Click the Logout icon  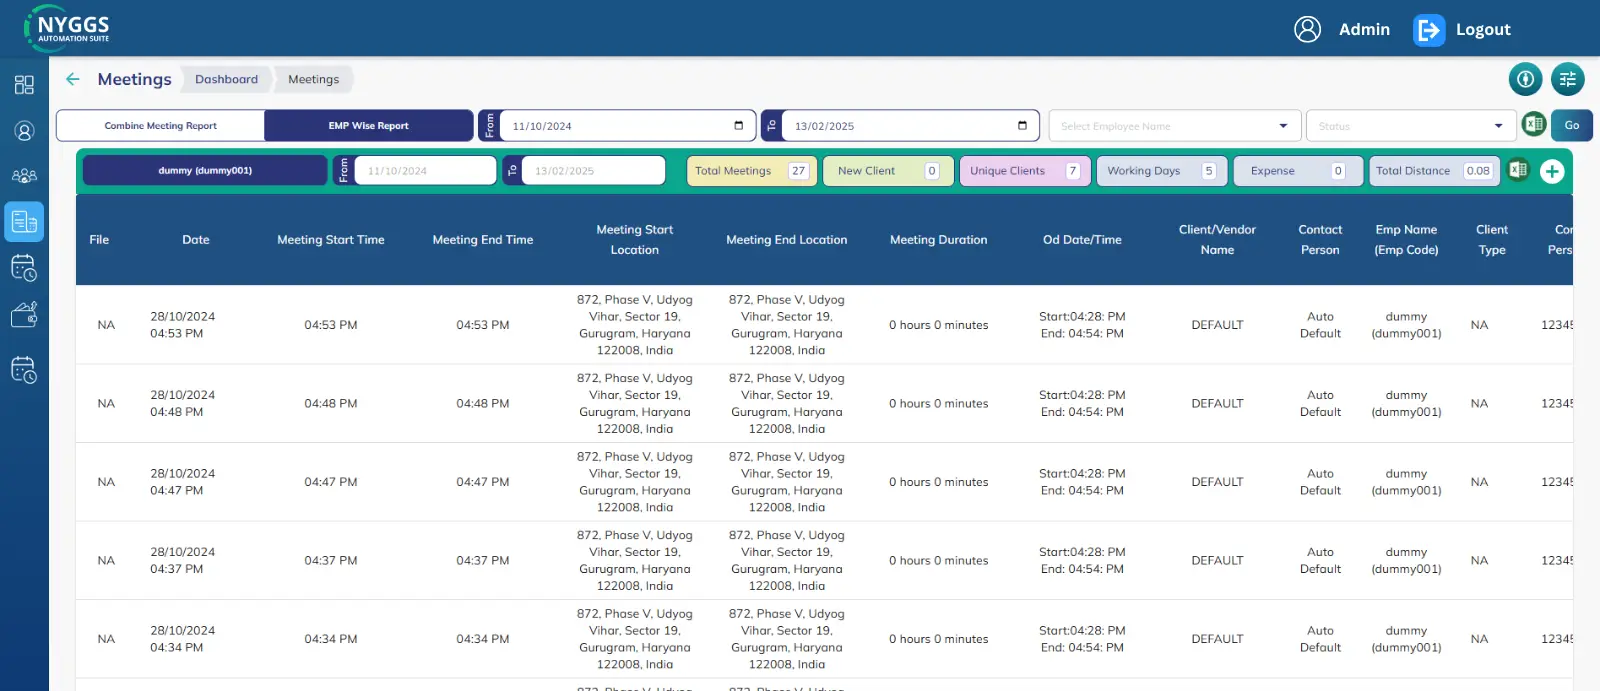coord(1428,30)
